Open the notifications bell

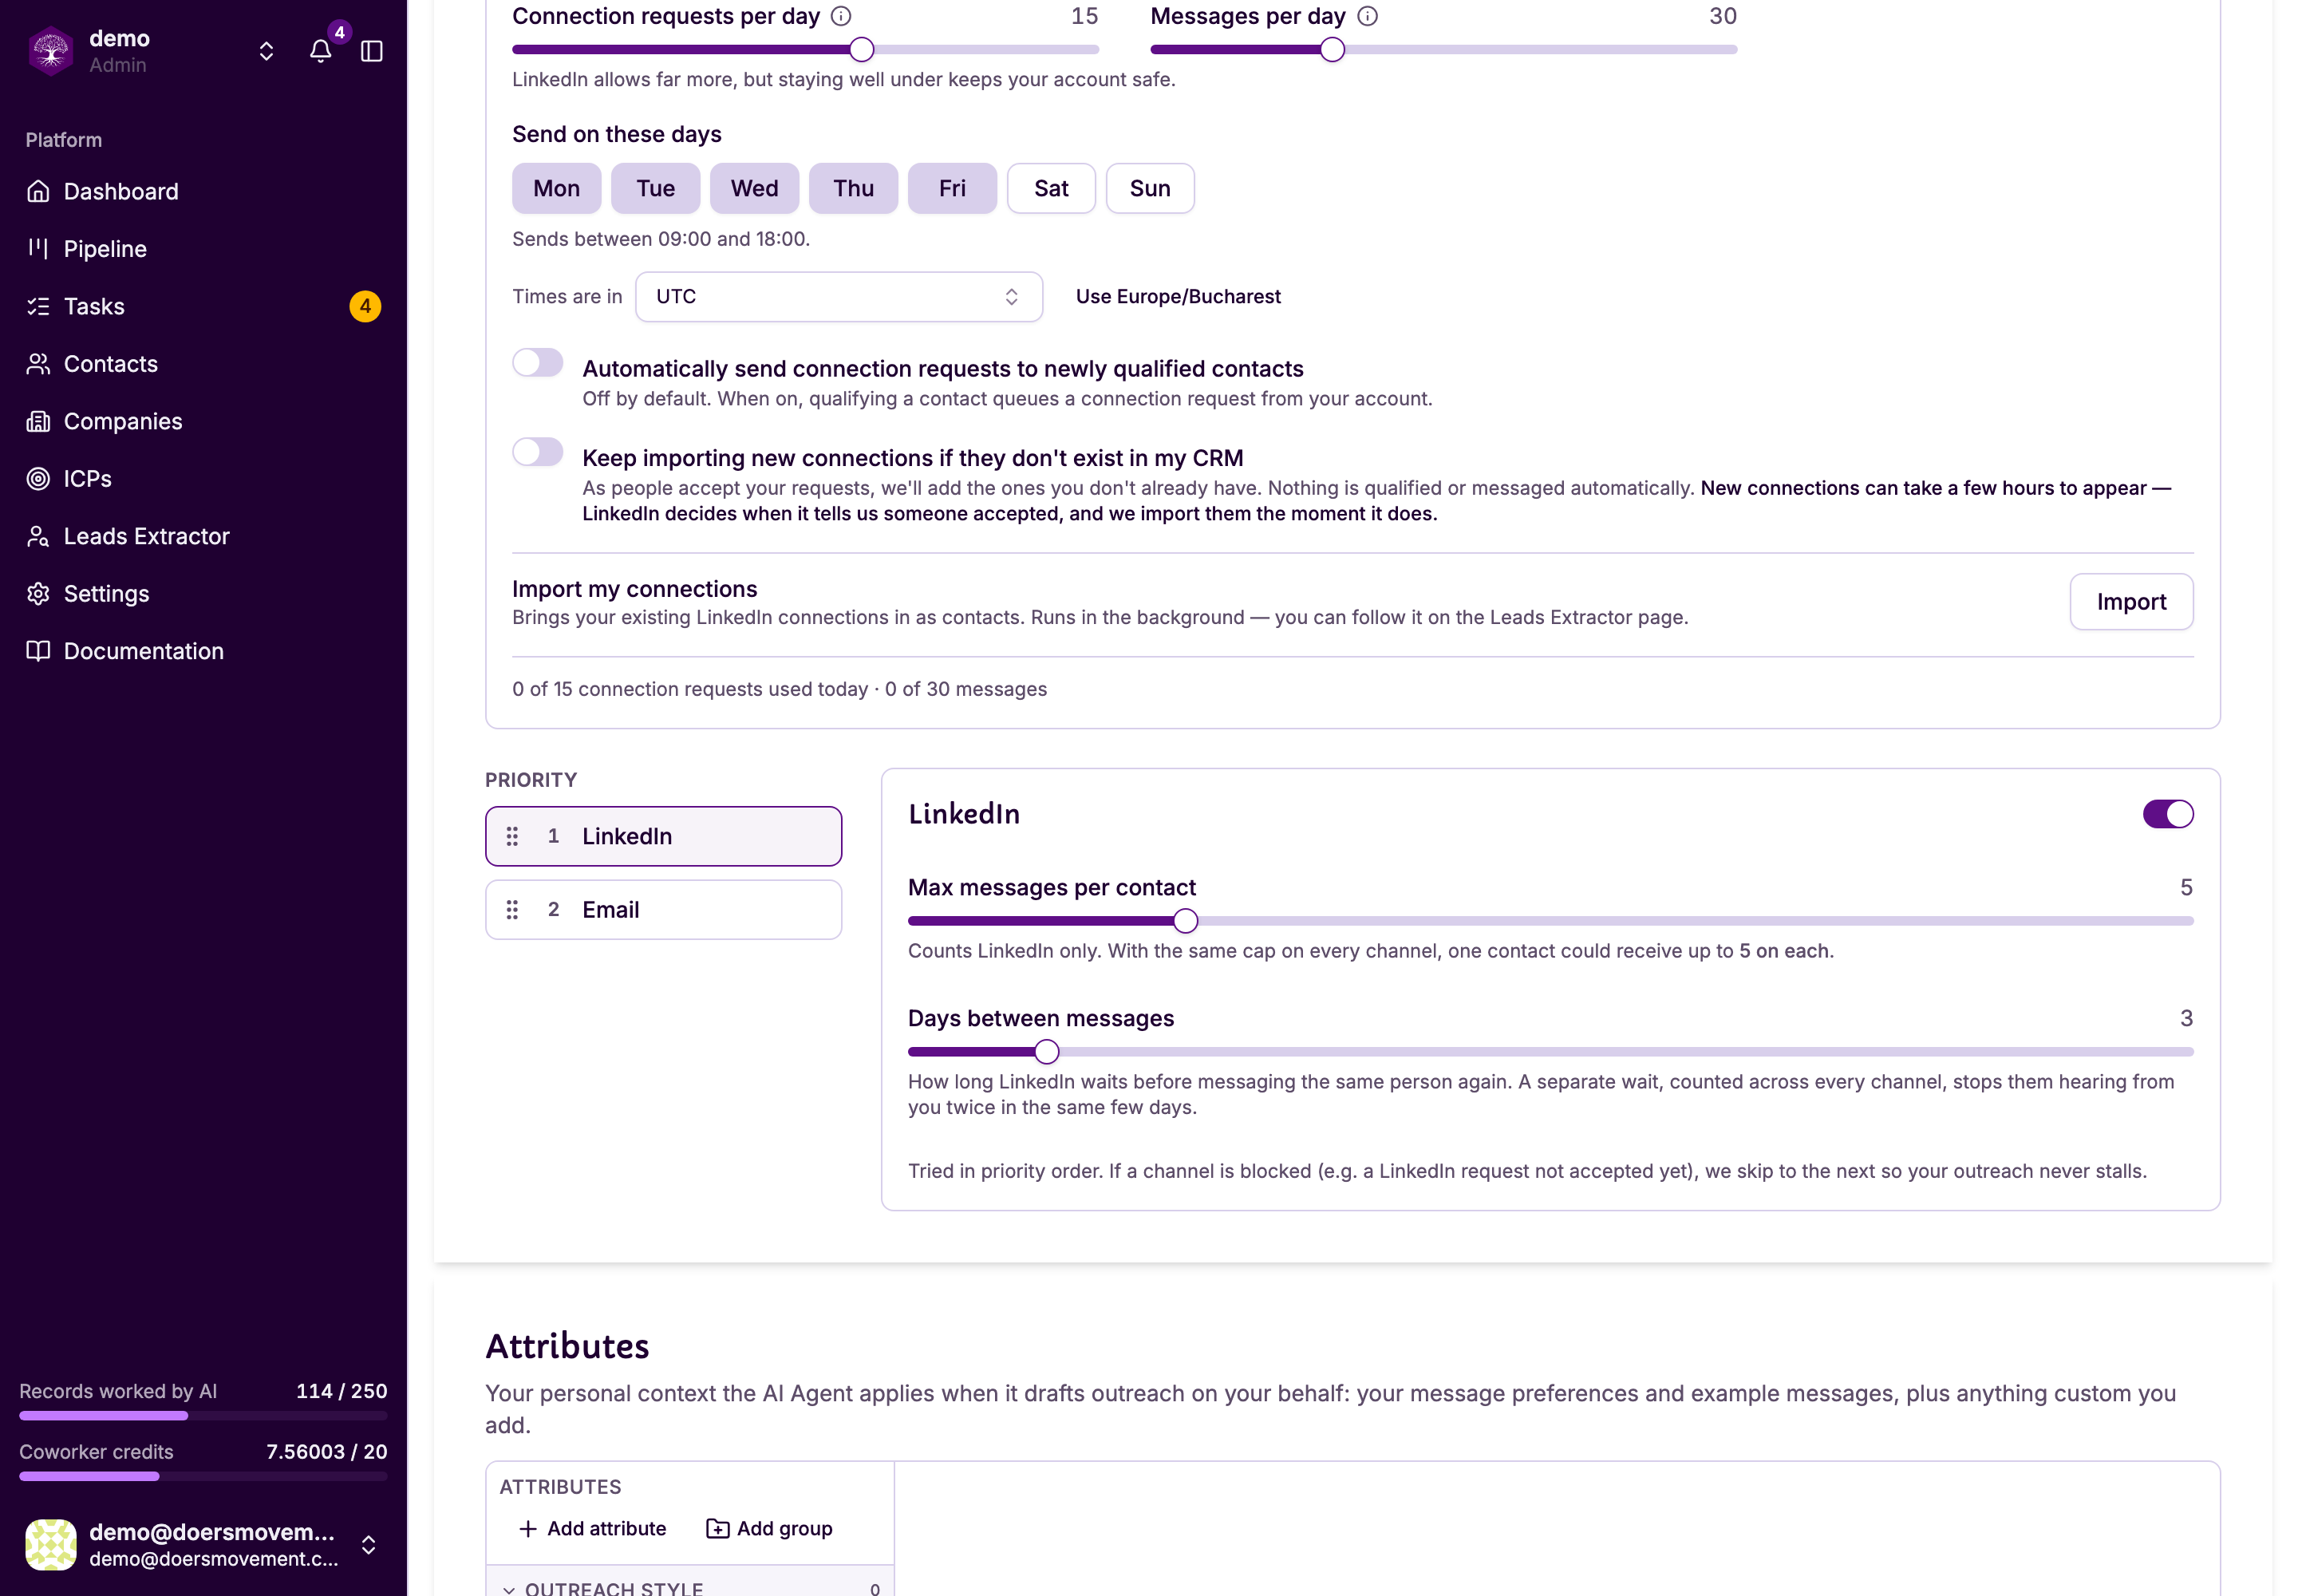320,51
